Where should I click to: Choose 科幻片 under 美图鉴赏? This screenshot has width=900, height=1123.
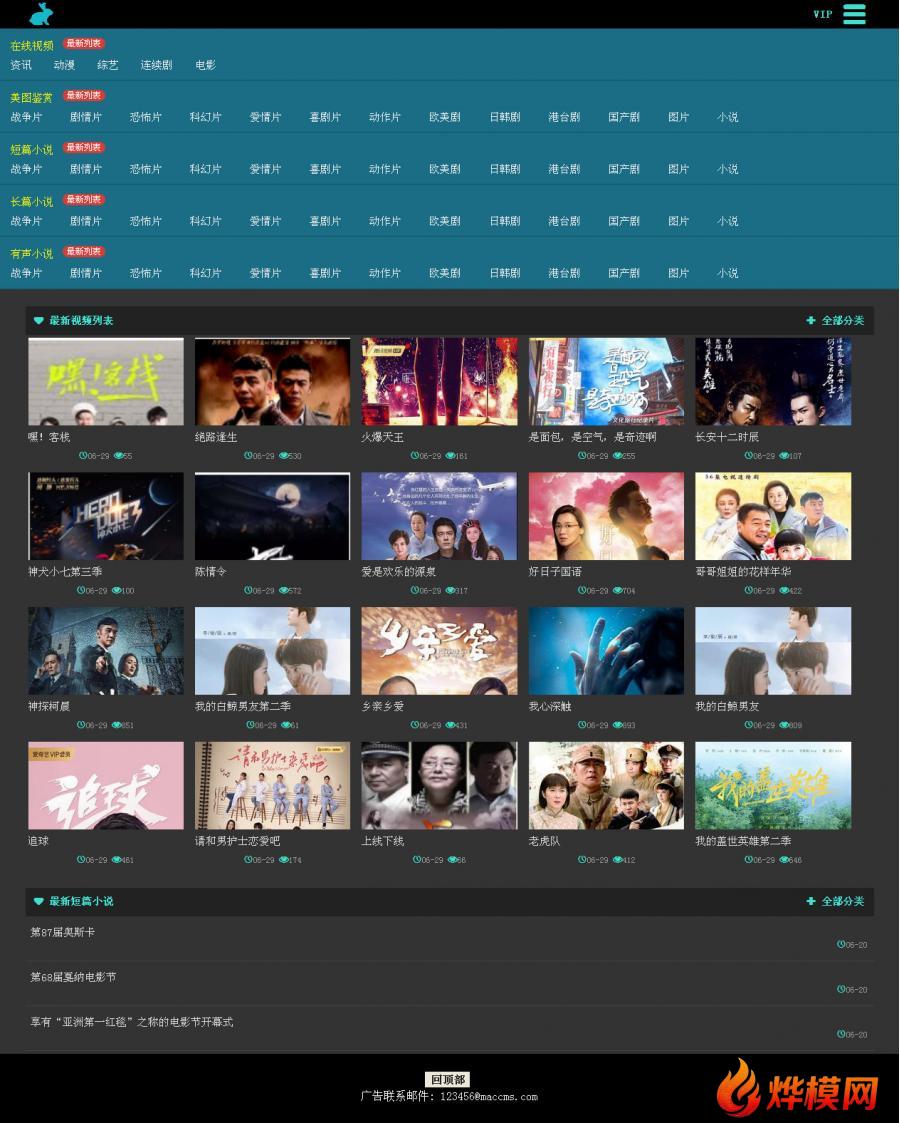click(x=205, y=117)
